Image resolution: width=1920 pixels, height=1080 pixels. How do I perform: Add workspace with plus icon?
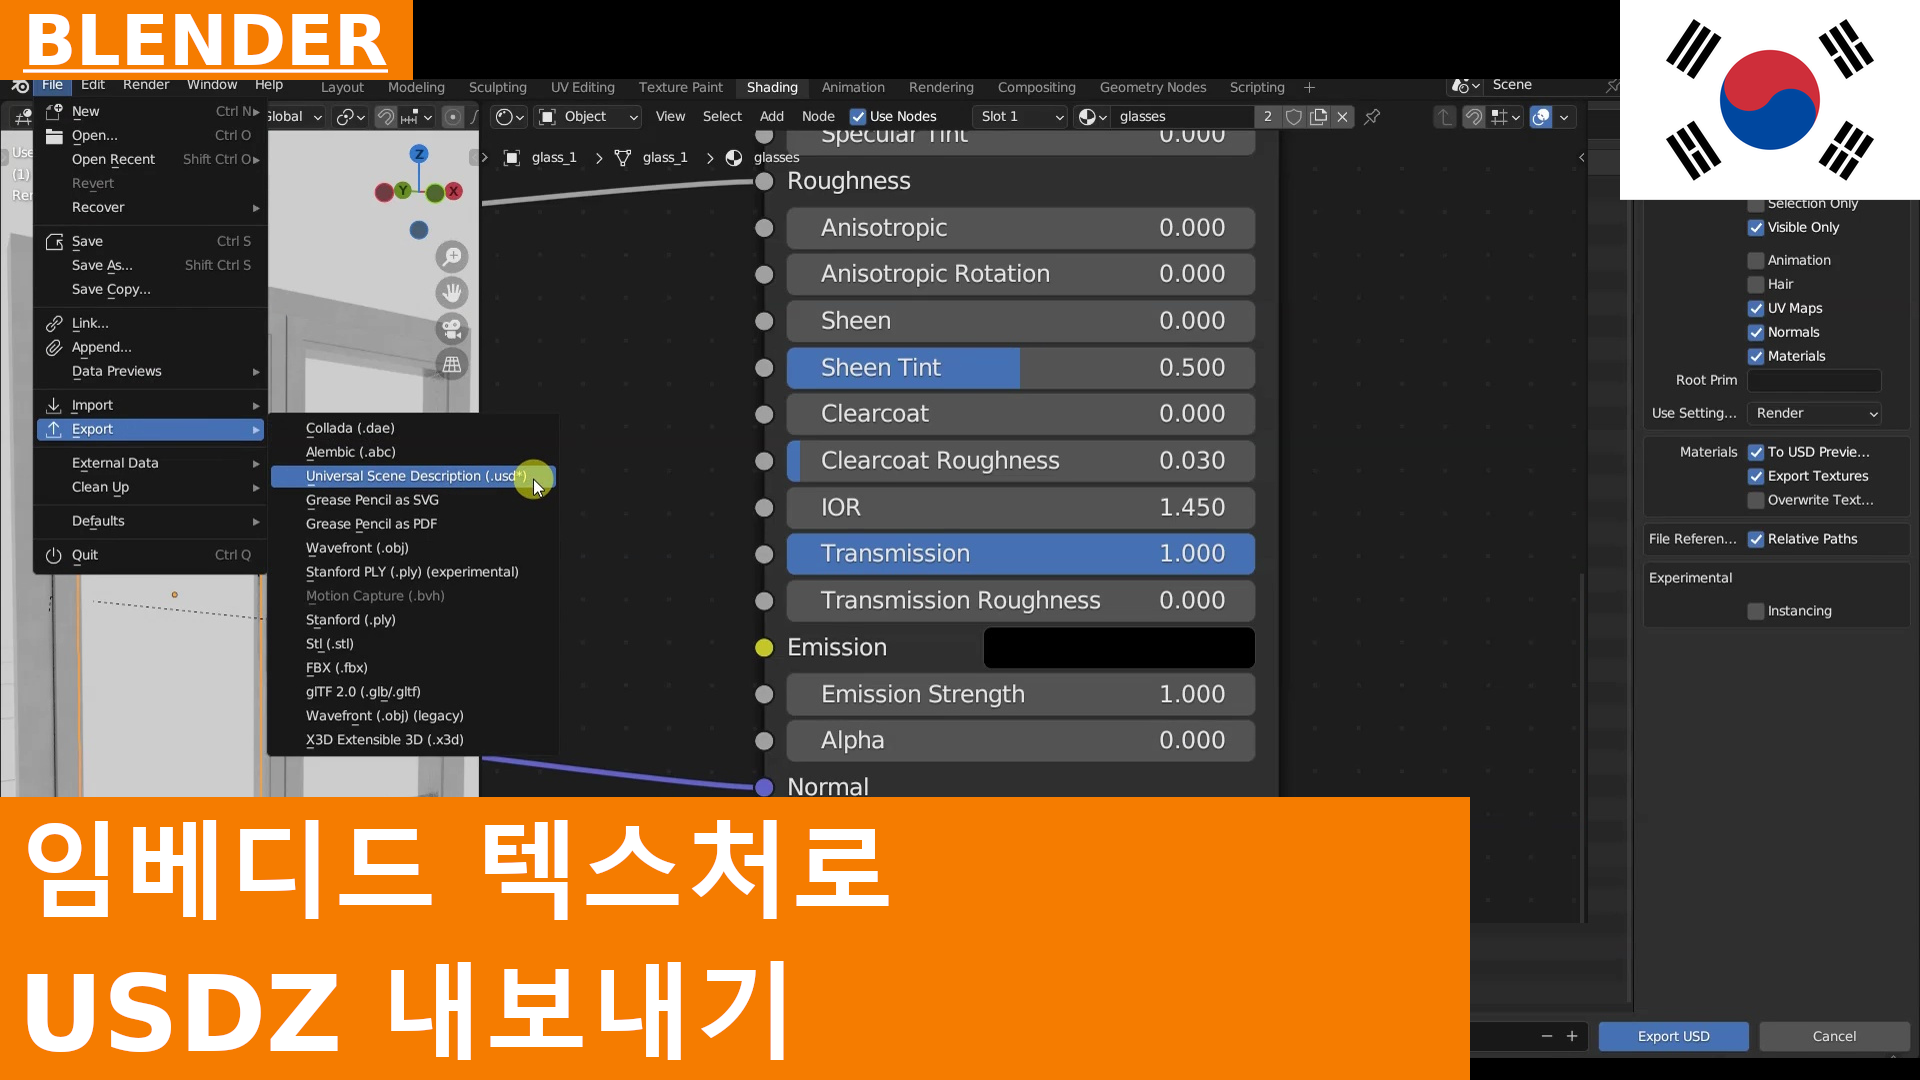[1309, 88]
